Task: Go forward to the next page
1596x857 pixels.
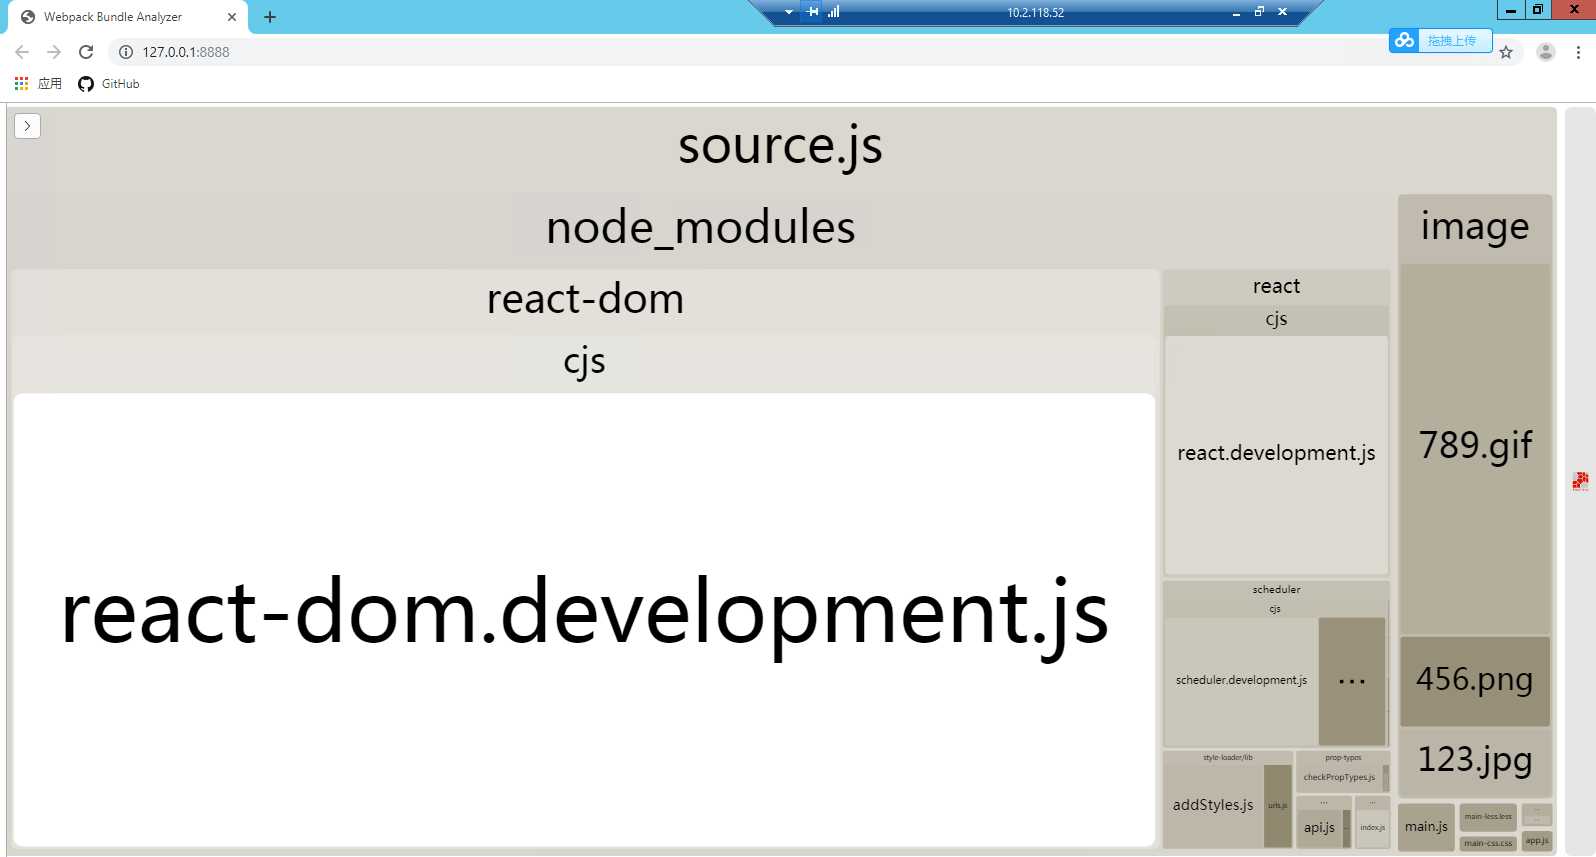Action: point(54,52)
